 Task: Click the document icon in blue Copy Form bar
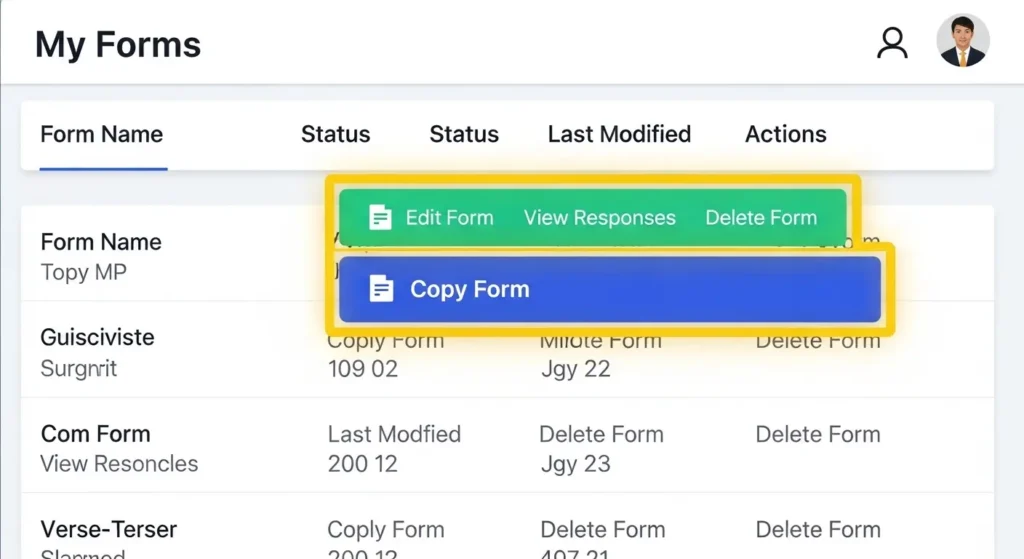pyautogui.click(x=381, y=289)
